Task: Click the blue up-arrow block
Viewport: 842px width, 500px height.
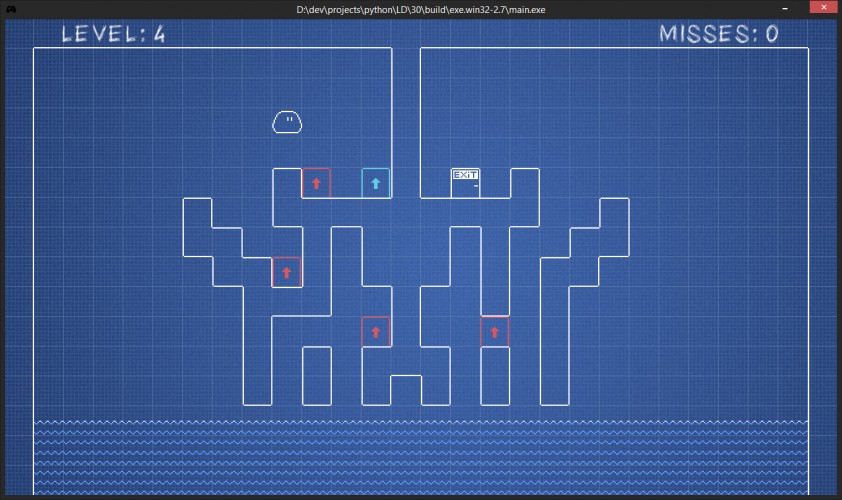Action: (376, 183)
